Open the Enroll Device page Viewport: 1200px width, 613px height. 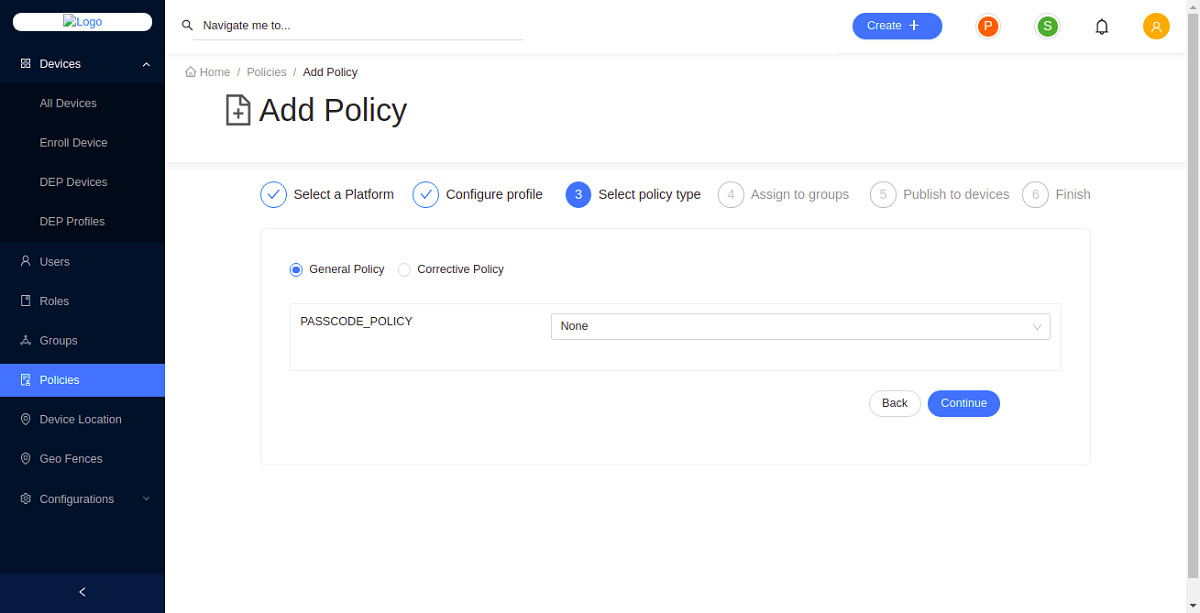point(73,143)
